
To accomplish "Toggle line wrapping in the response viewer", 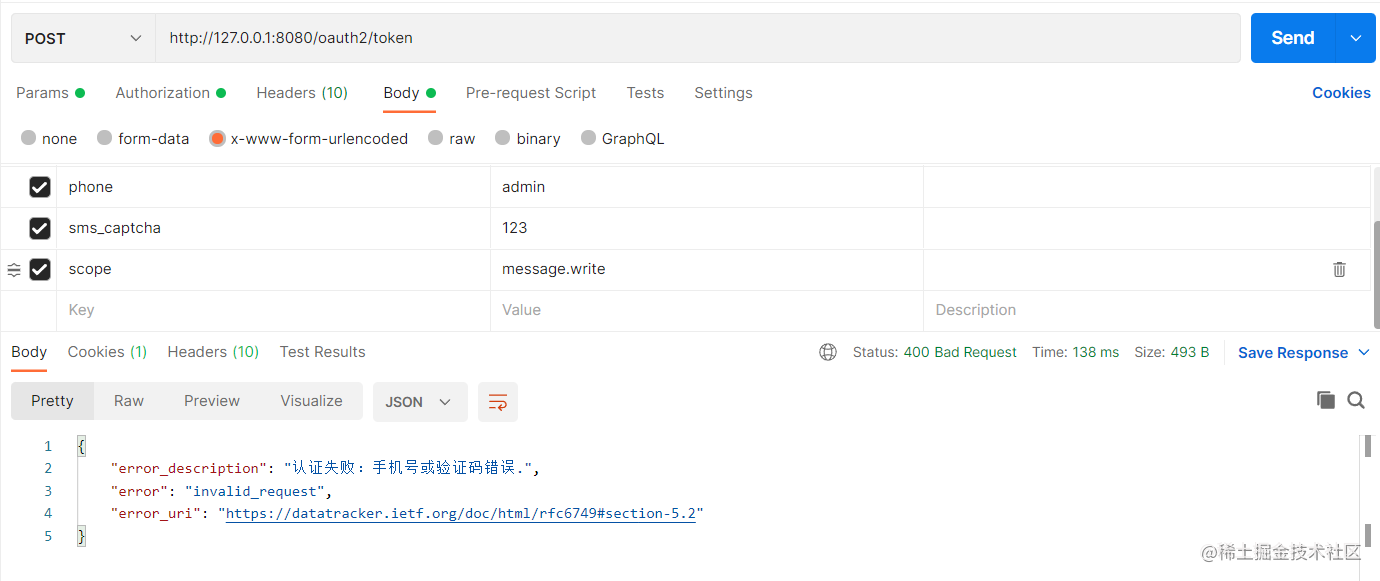I will [497, 400].
